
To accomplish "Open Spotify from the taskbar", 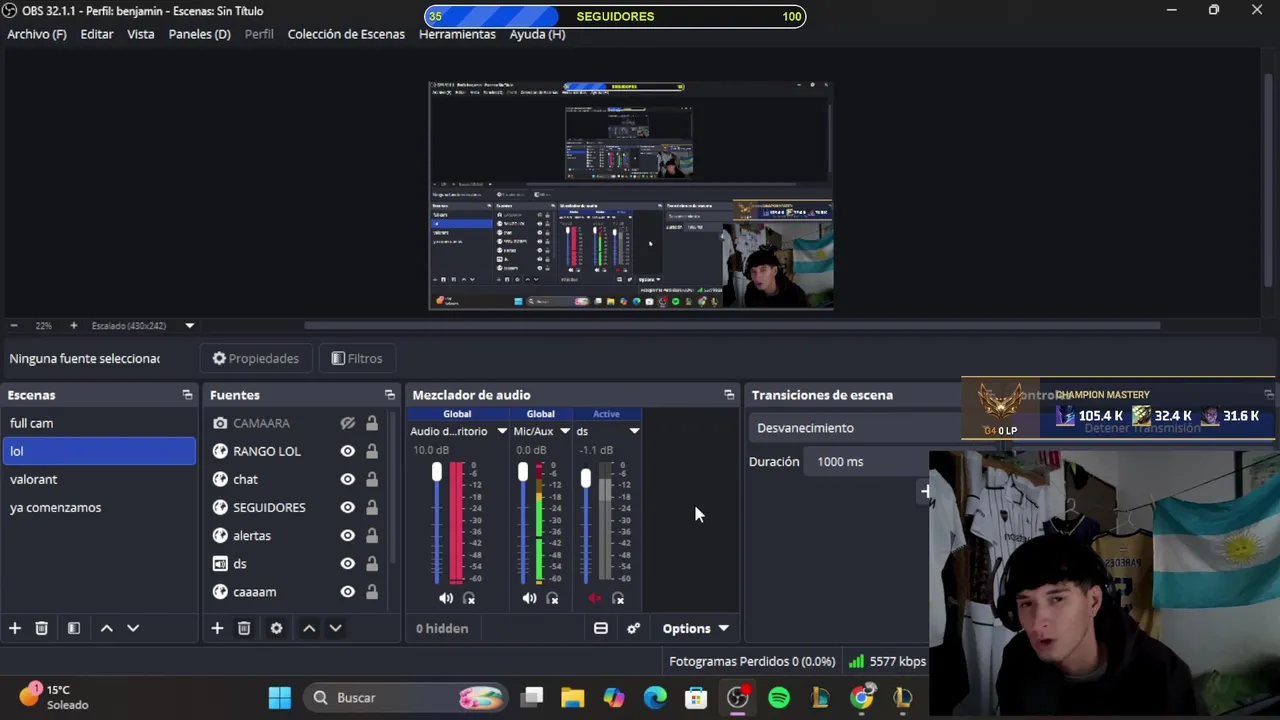I will 778,698.
